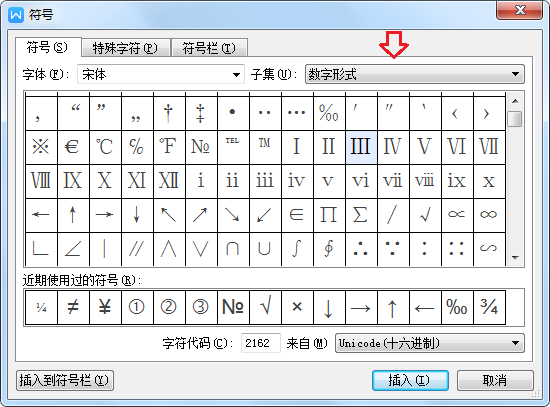
Task: Choose the TEL symbol
Action: (233, 147)
